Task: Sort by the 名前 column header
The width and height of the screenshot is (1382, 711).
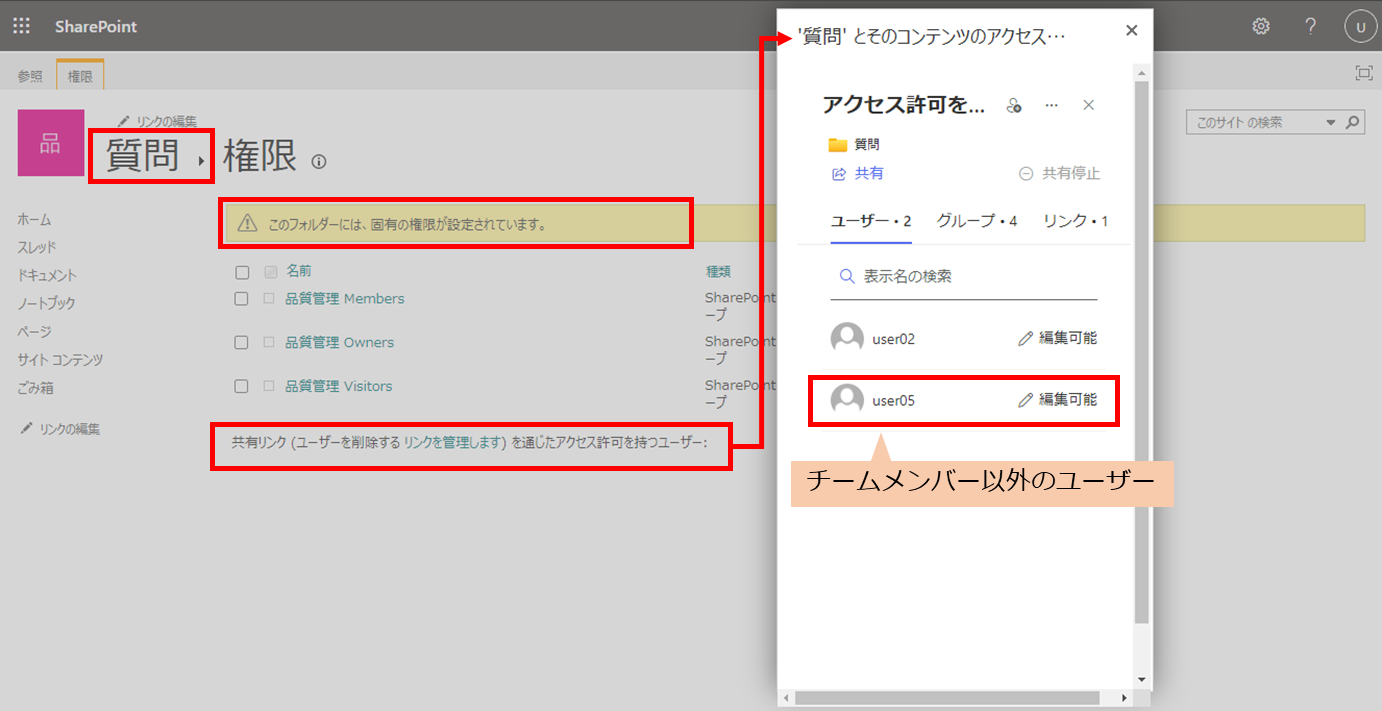Action: tap(298, 271)
